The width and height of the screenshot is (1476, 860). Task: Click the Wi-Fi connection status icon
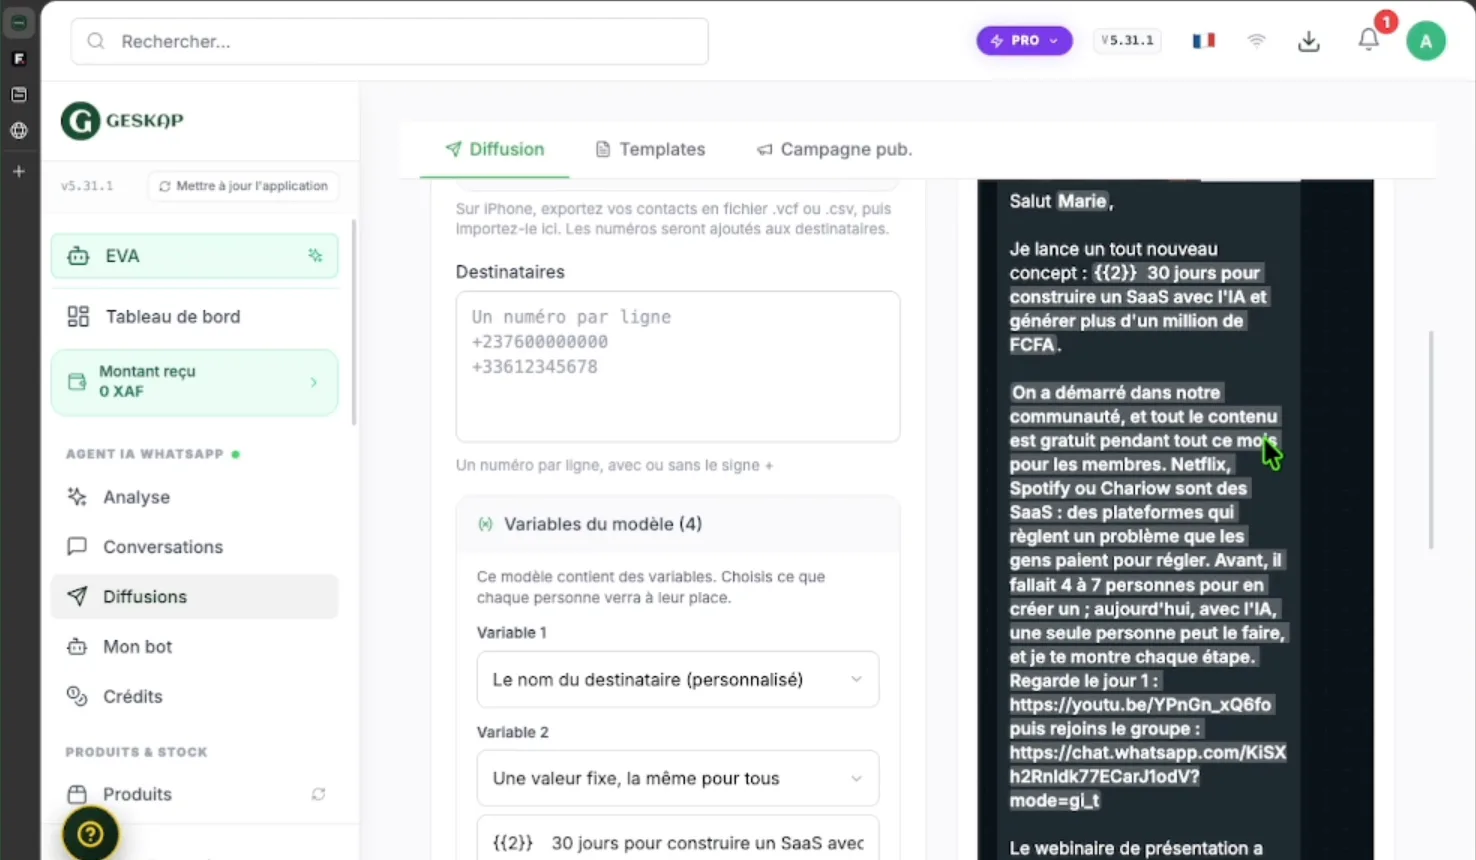coord(1256,41)
